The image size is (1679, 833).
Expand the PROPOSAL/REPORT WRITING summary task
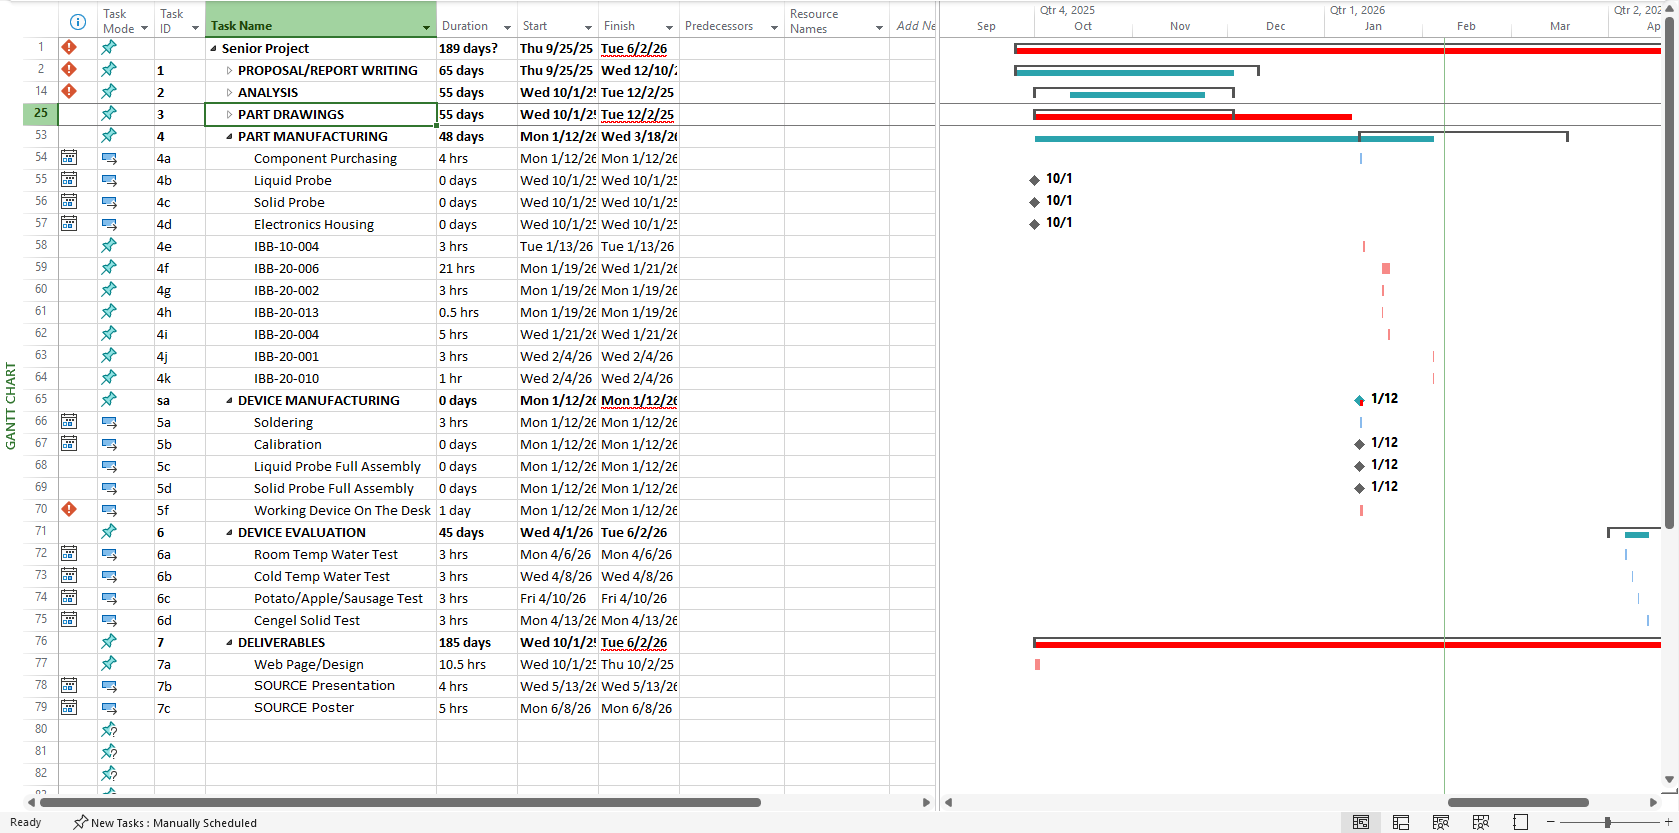[229, 71]
